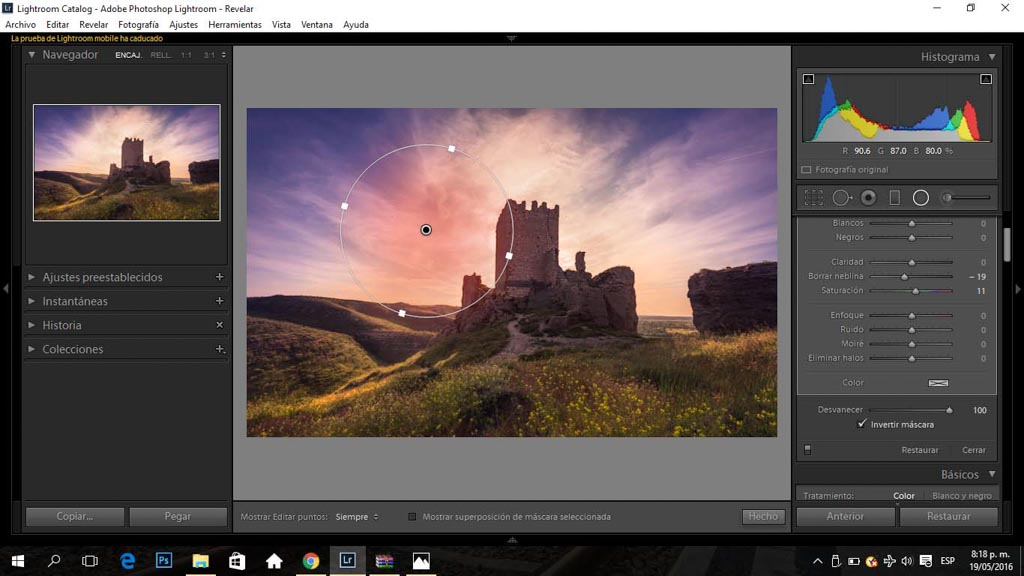Open the Fotografía menu
The height and width of the screenshot is (576, 1024).
138,24
